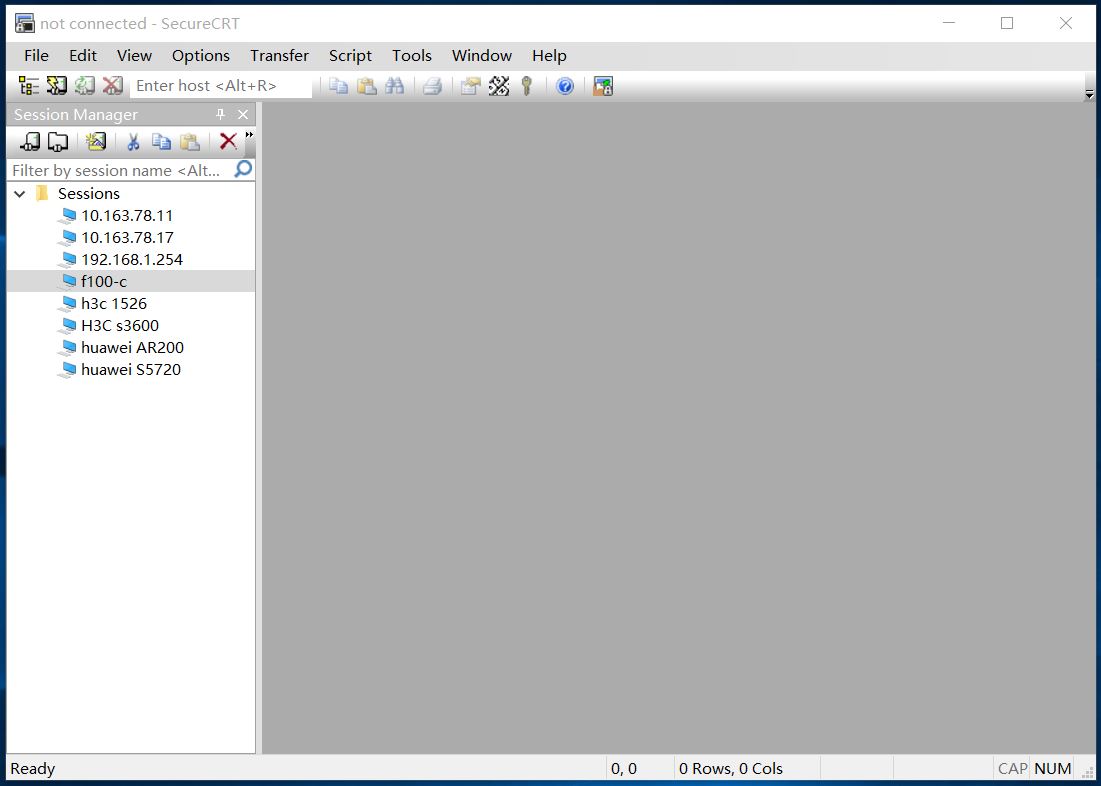This screenshot has width=1101, height=786.
Task: Select session 10.163.78.11
Action: click(x=127, y=216)
